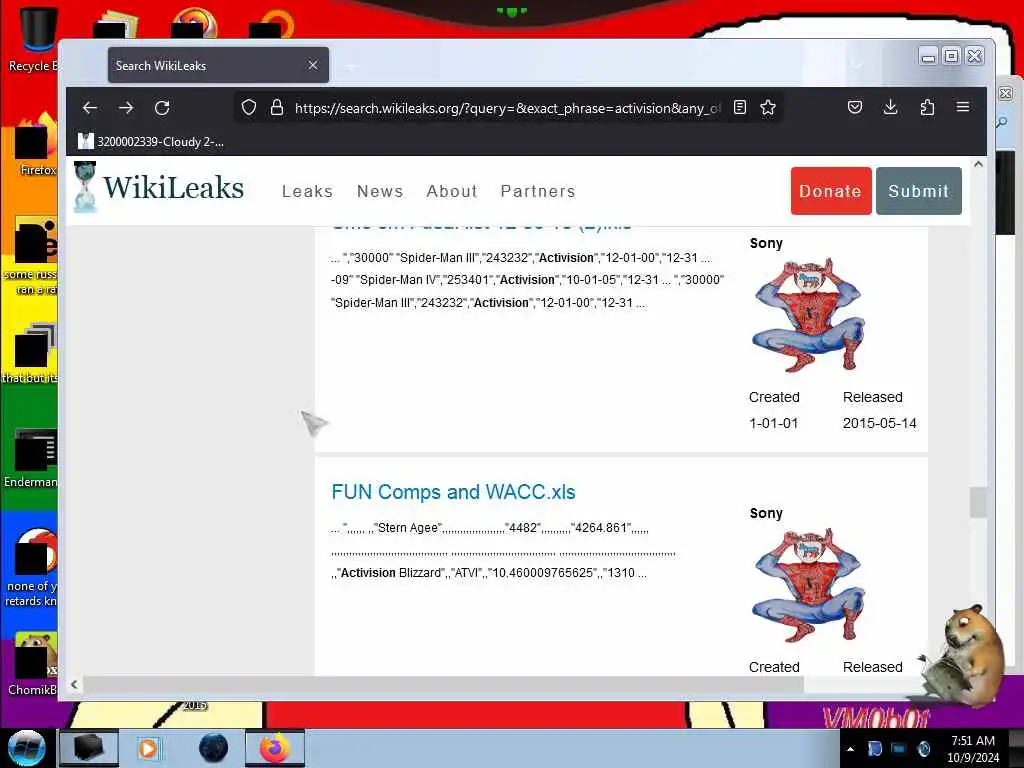Bookmark this page with the star
Screen dimensions: 1024x768
(x=768, y=107)
